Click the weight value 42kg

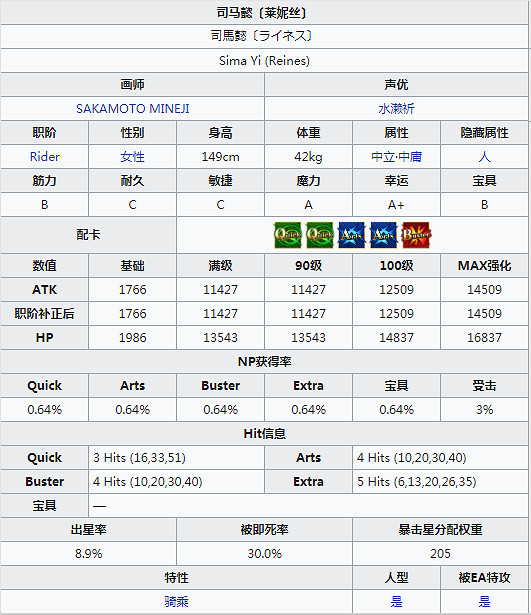(x=308, y=157)
